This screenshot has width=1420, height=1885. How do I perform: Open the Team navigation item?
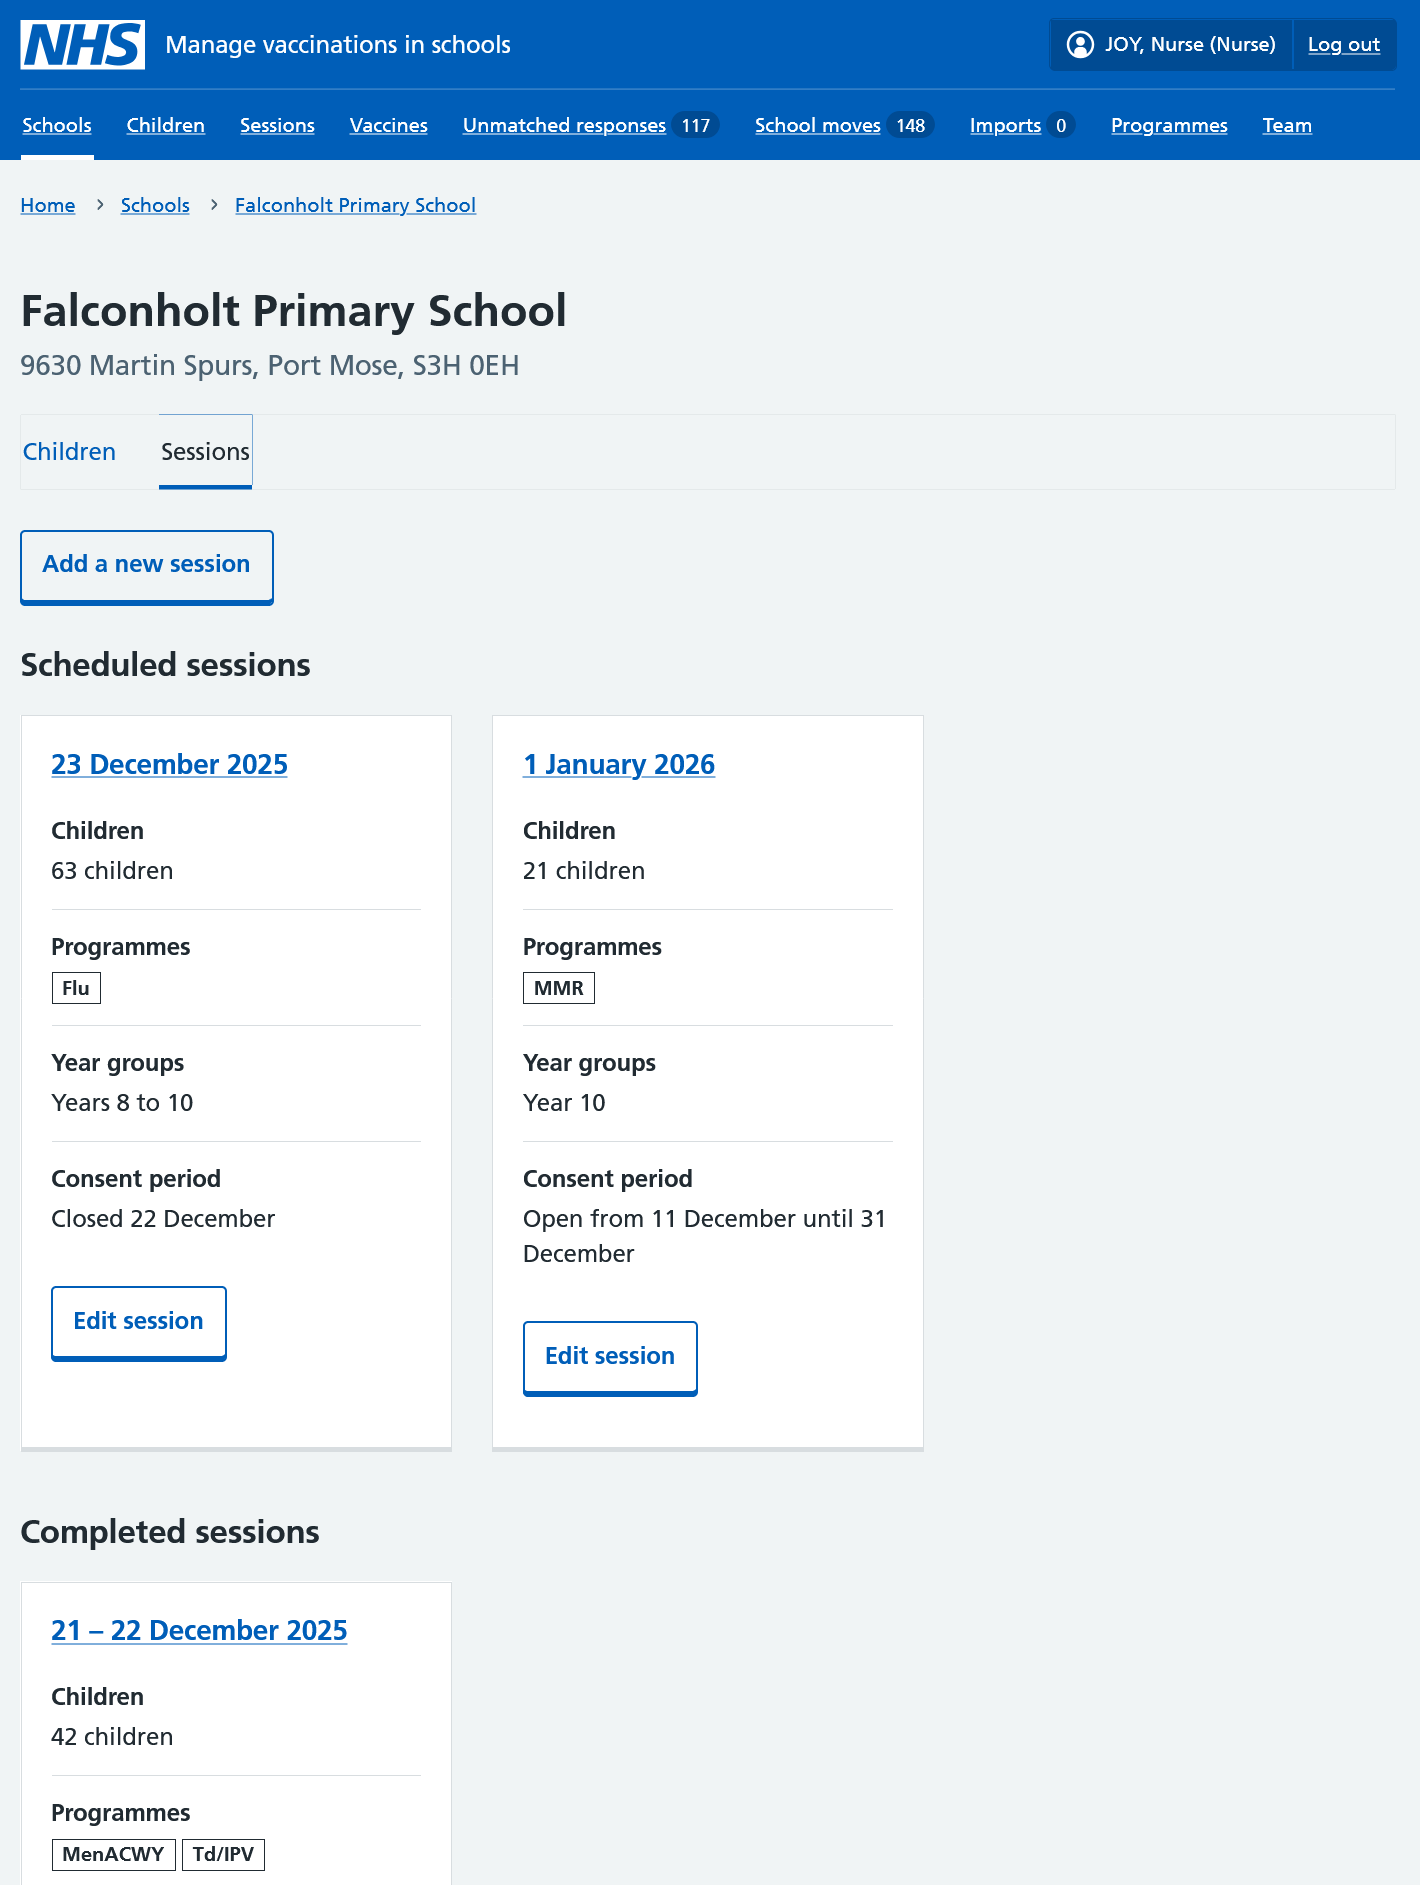coord(1287,125)
